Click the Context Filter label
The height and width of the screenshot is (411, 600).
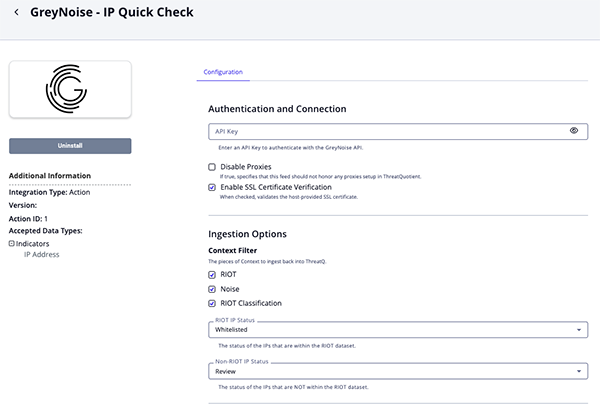pos(233,250)
